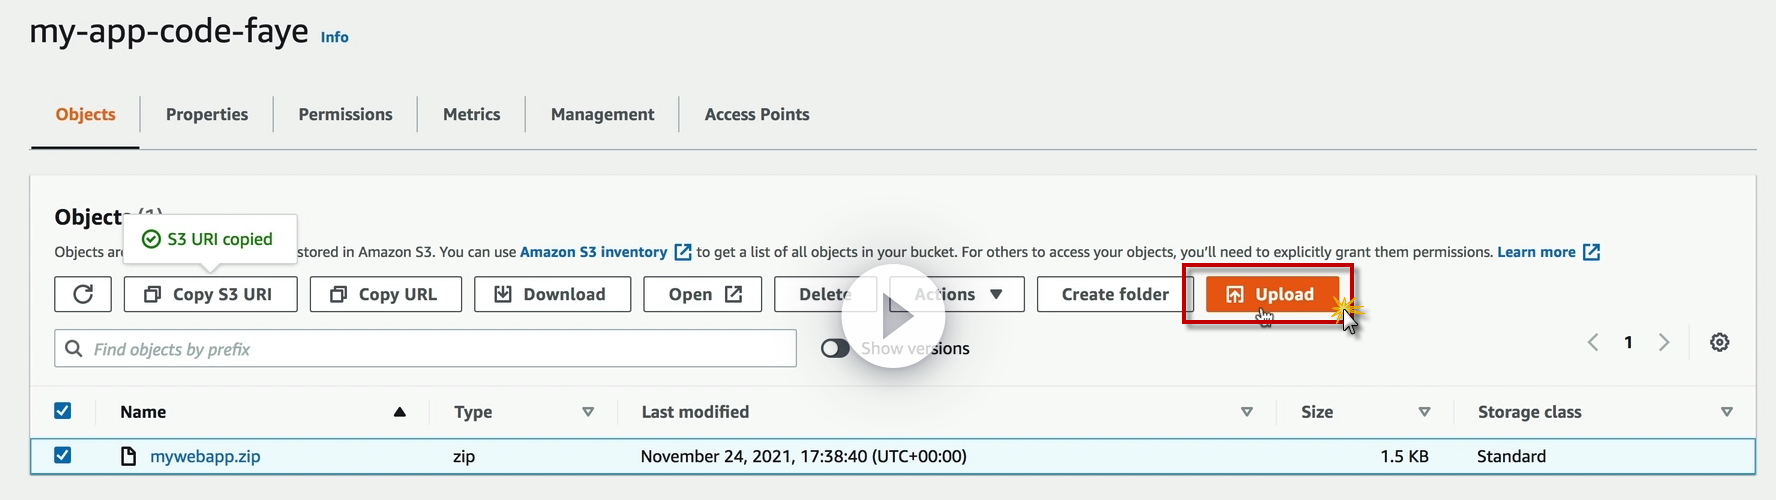
Task: Uncheck the select-all objects checkbox
Action: 63,411
